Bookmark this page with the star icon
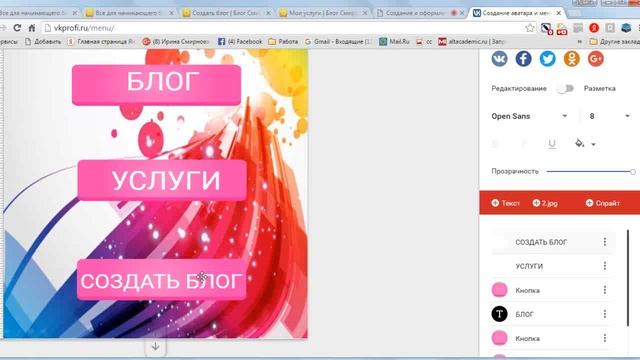Image resolution: width=640 pixels, height=360 pixels. click(530, 28)
